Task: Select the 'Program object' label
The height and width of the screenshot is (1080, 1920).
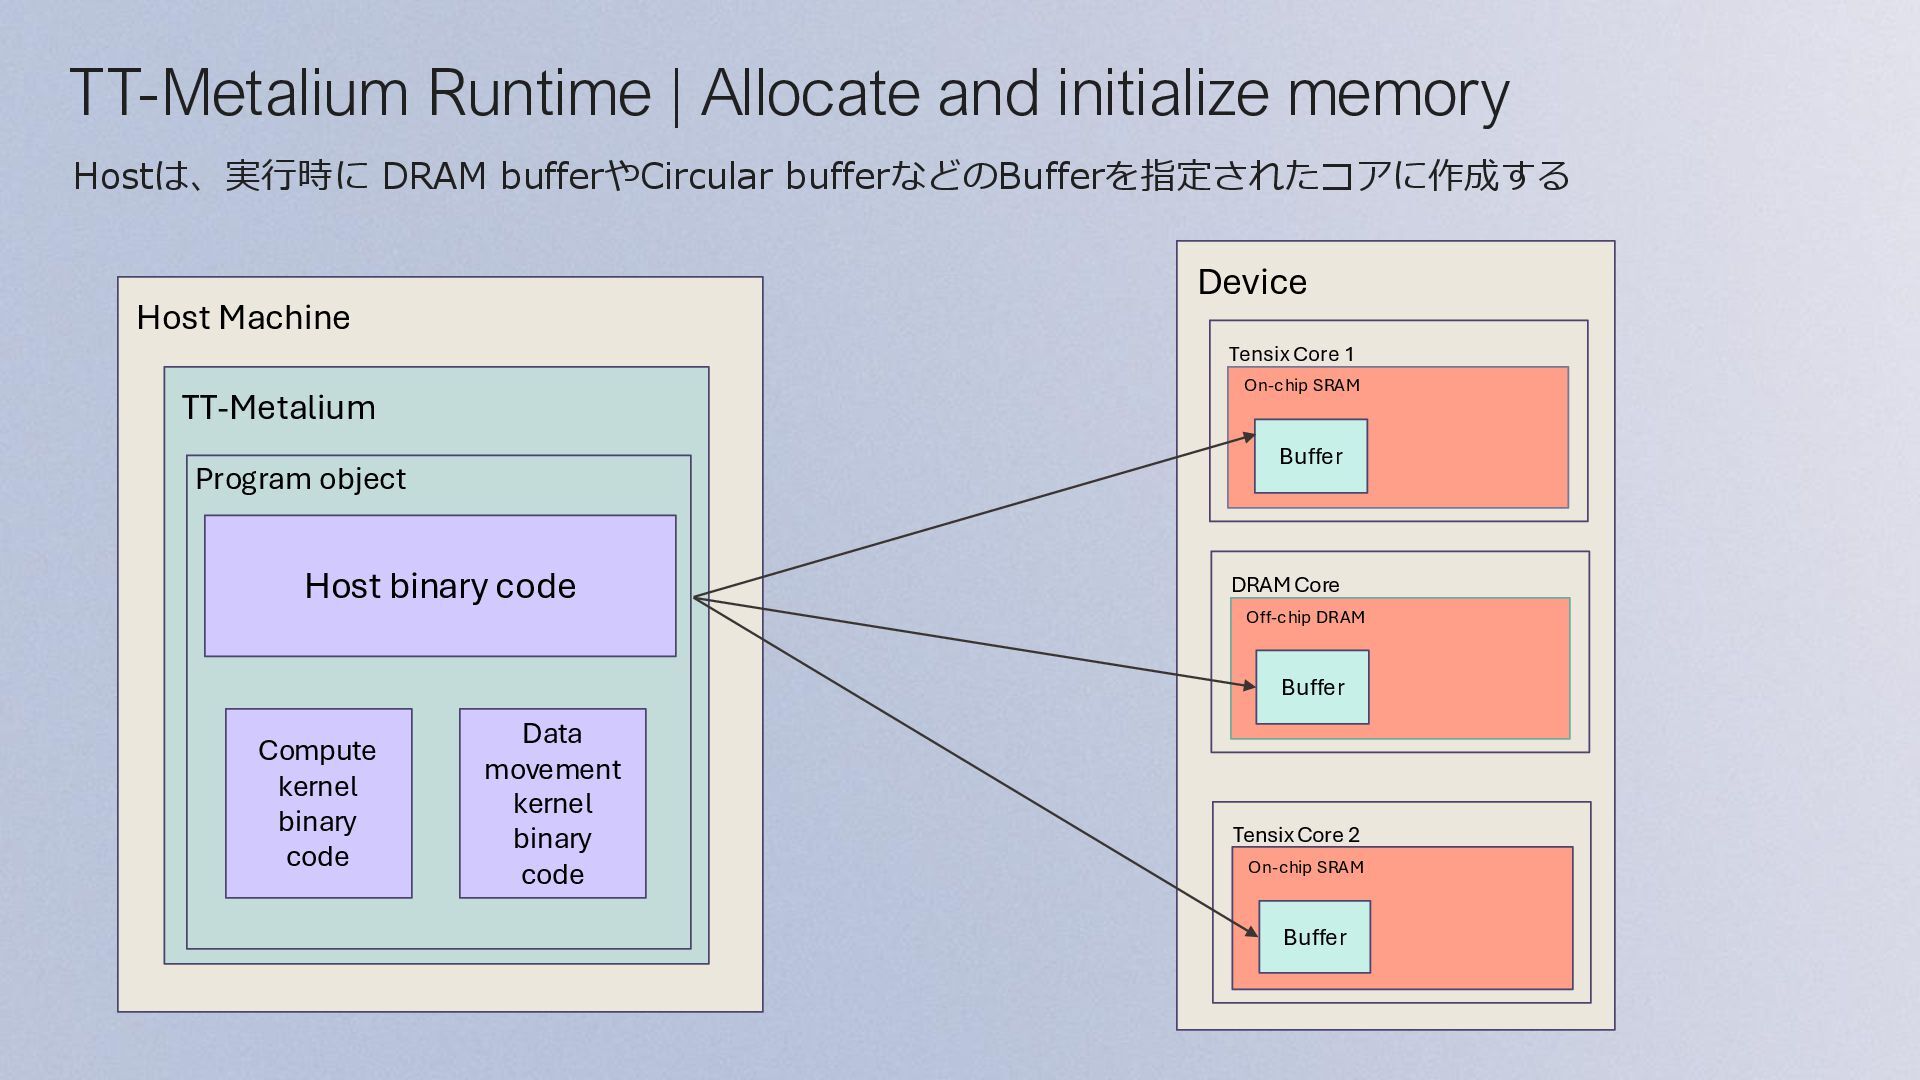Action: [300, 479]
